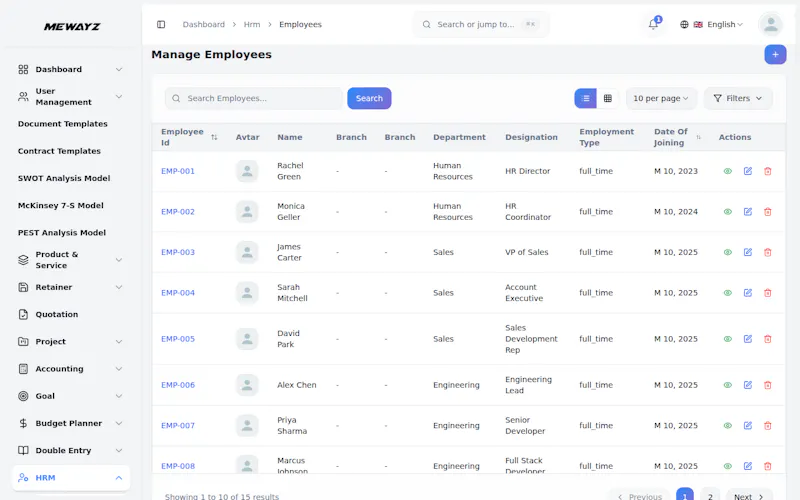Expand the Goal sidebar menu
Screen dimensions: 800x500
70,396
